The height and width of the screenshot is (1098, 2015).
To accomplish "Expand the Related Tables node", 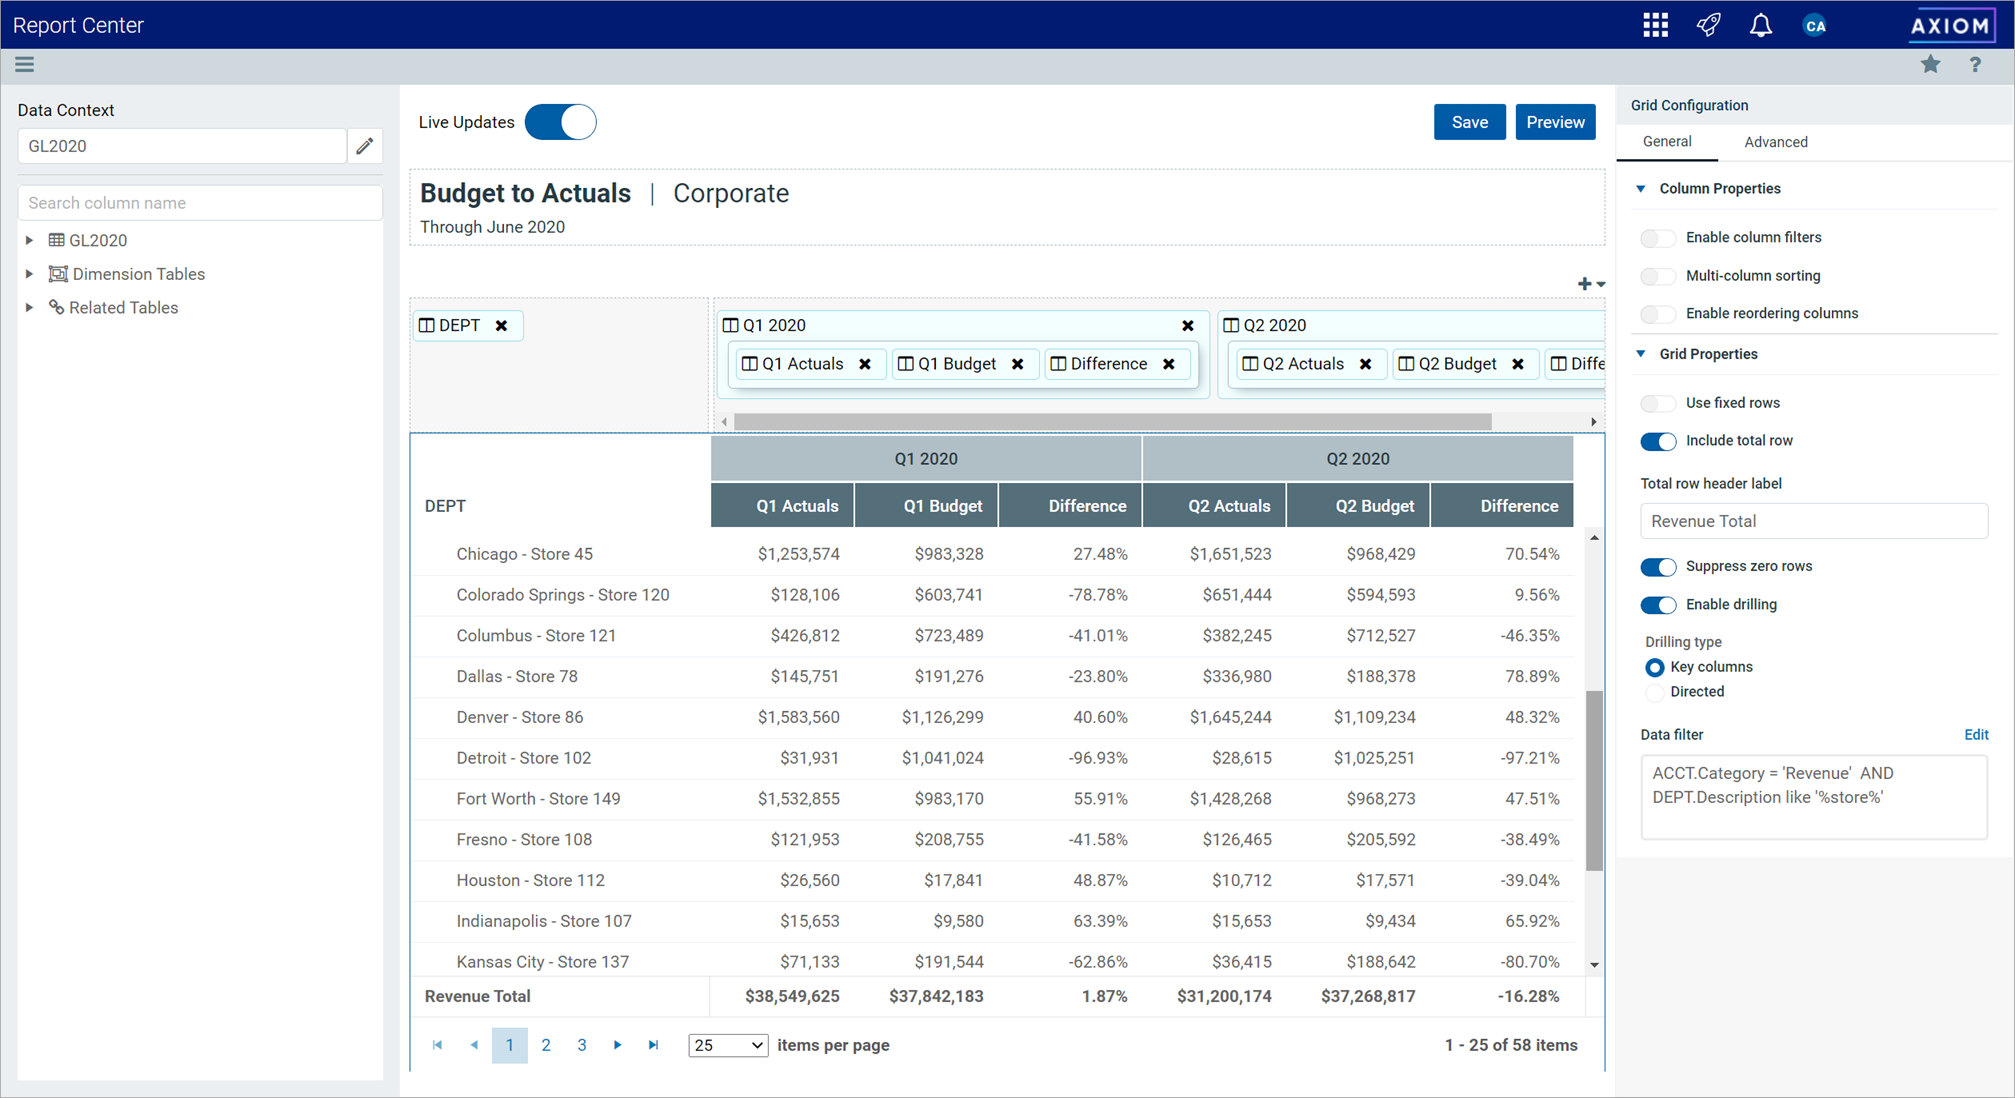I will click(30, 308).
